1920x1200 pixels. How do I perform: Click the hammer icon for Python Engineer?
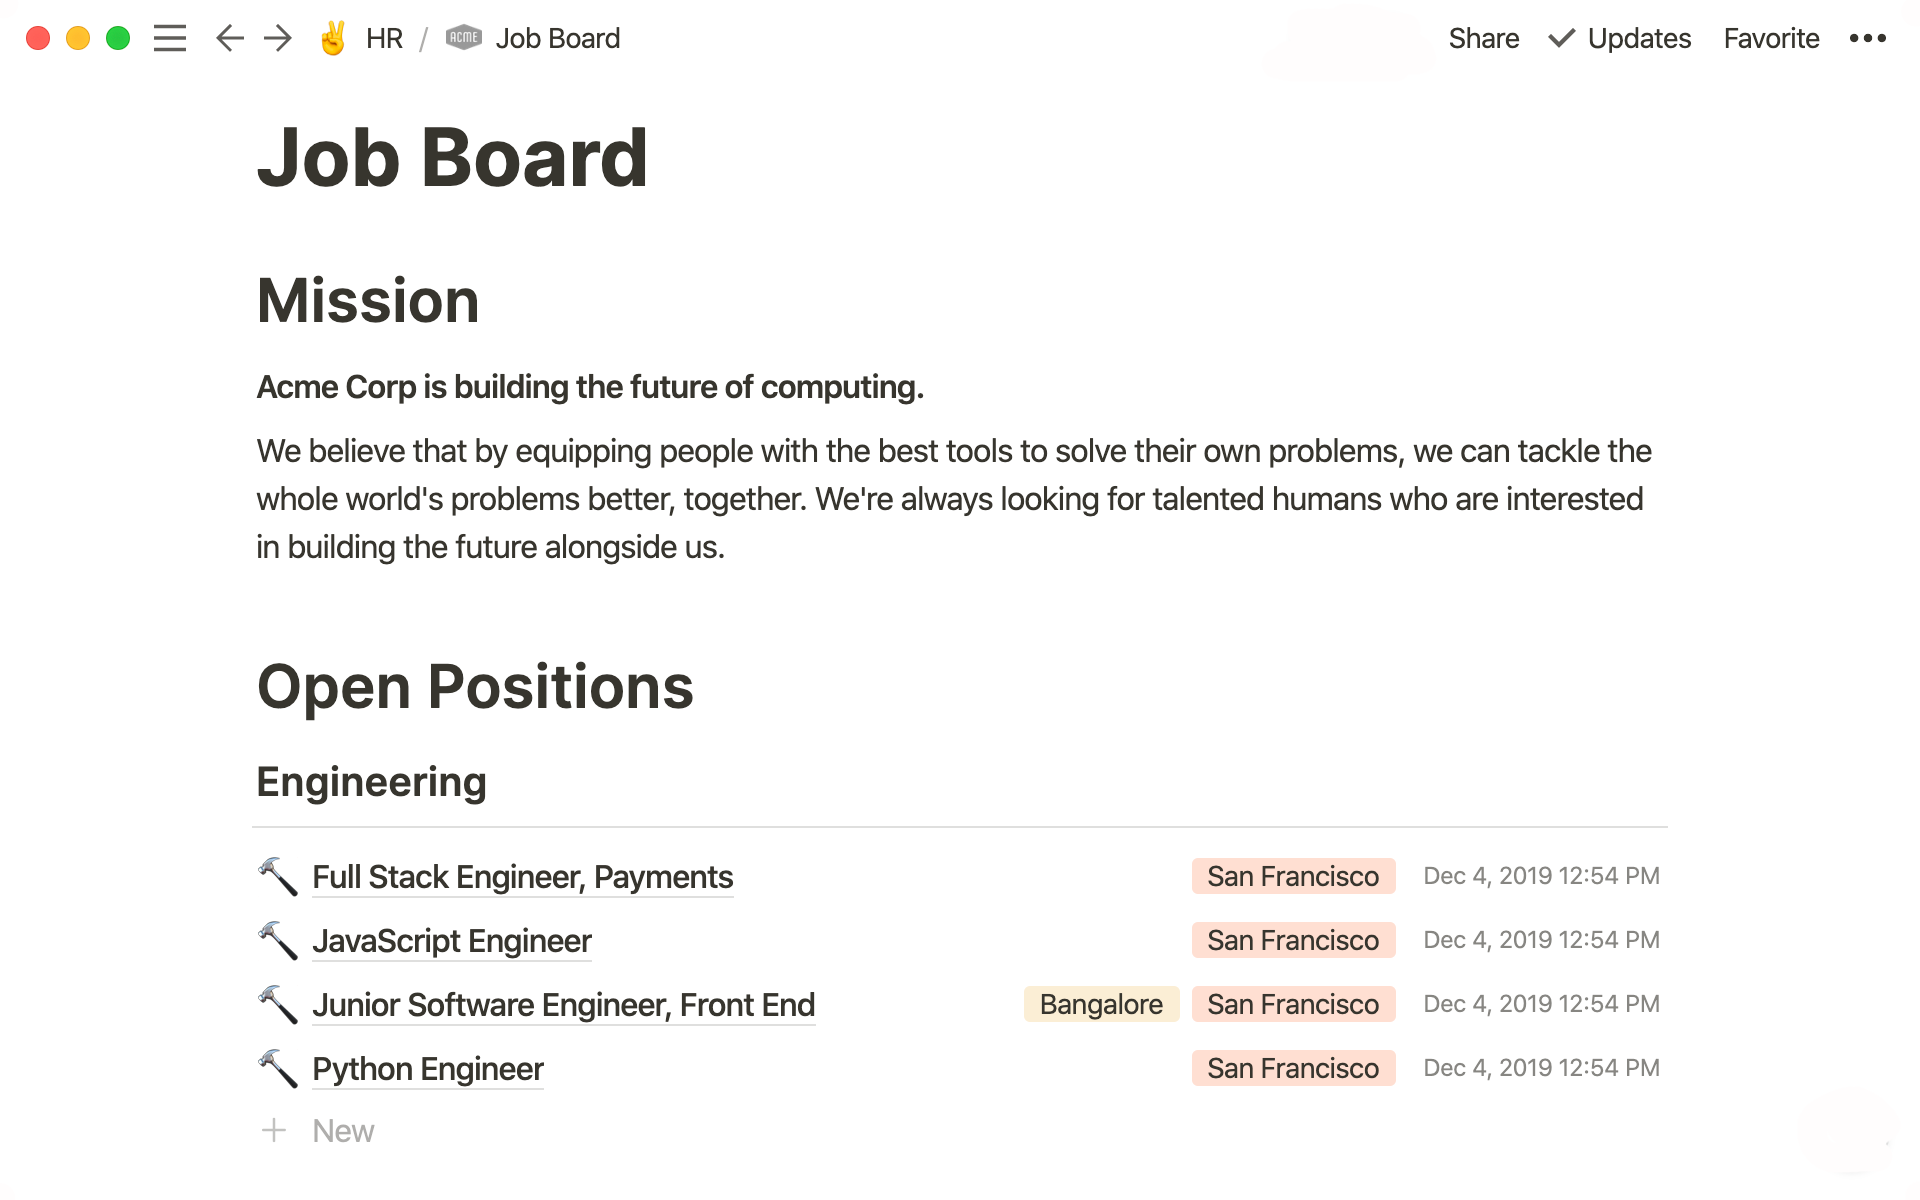(276, 1067)
